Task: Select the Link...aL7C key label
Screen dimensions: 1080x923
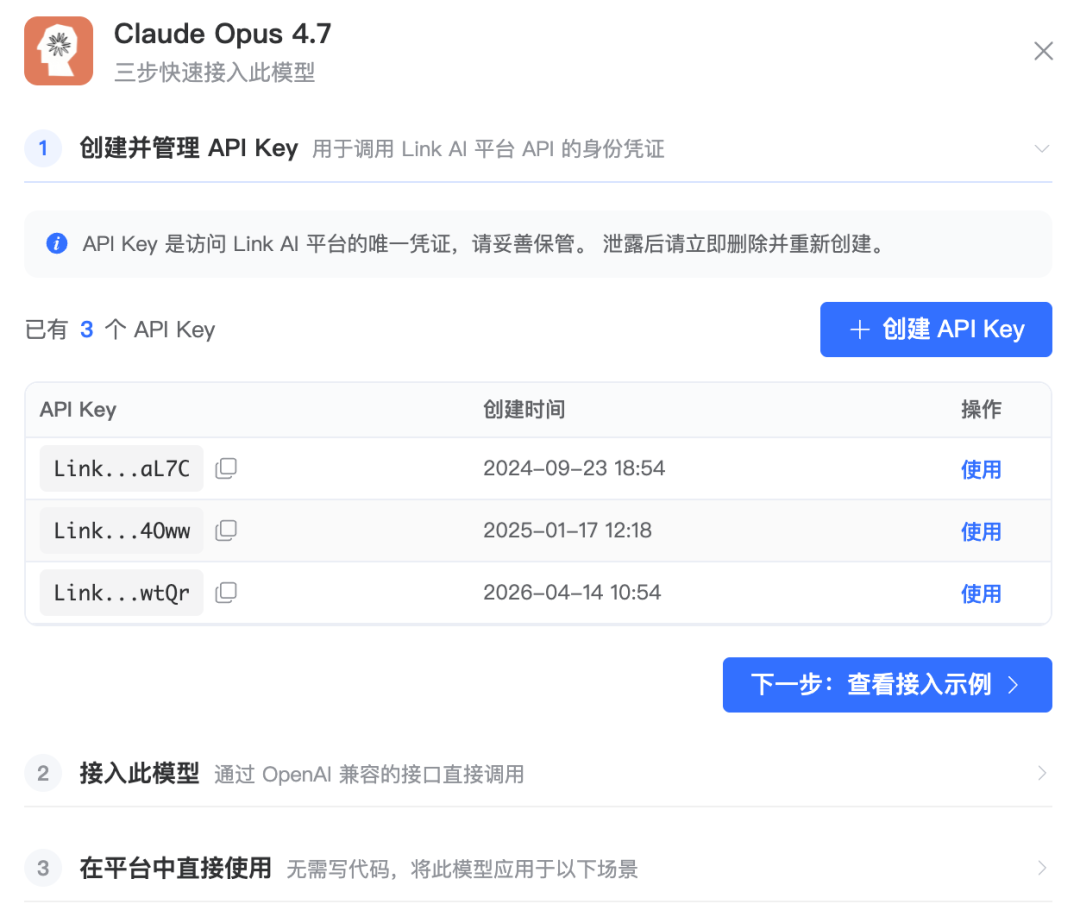Action: 121,468
